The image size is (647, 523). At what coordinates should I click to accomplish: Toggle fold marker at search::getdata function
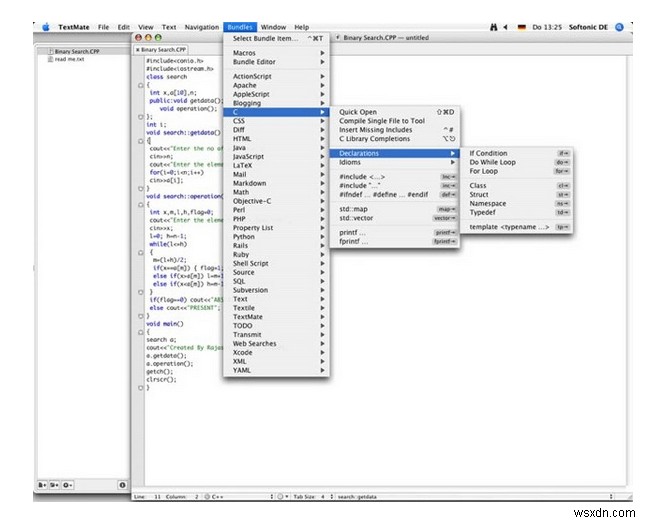coord(141,143)
